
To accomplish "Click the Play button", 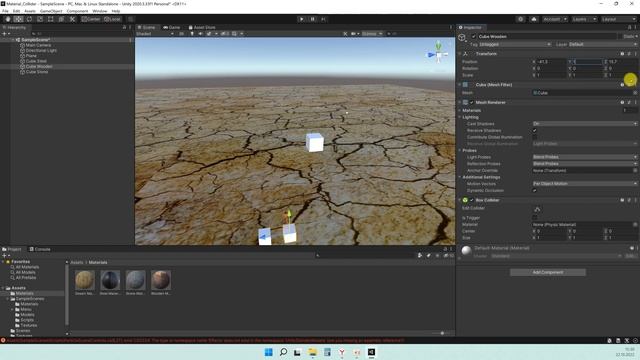I will (302, 19).
